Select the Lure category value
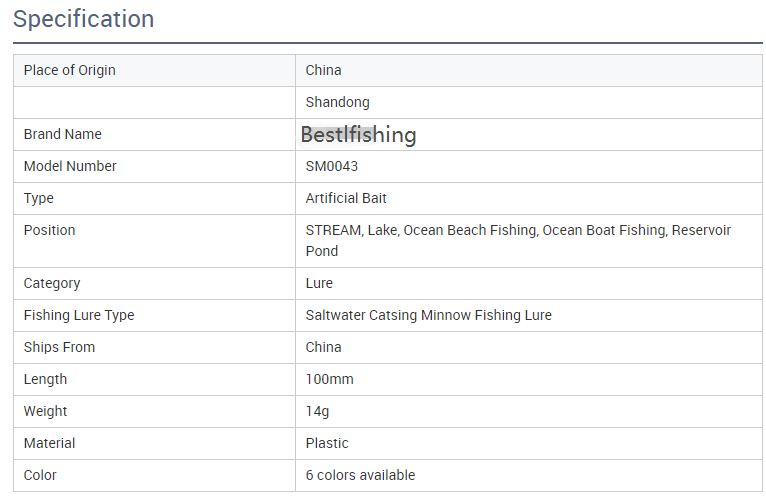 (x=319, y=283)
